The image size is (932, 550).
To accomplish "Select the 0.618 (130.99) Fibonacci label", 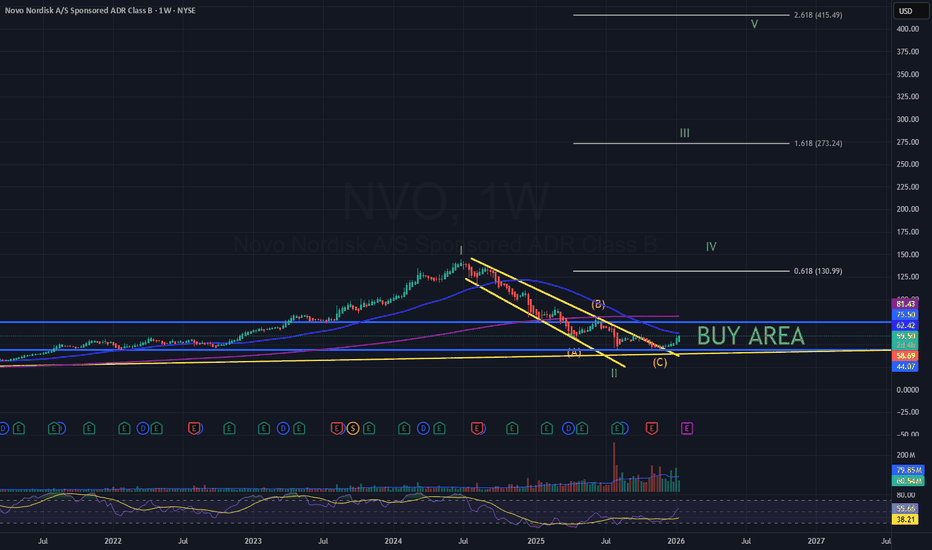I will pos(818,271).
